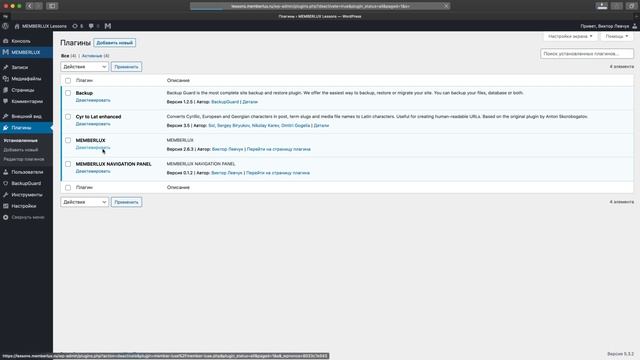The width and height of the screenshot is (640, 360).
Task: Open Инструменты tools in sidebar
Action: [26, 195]
